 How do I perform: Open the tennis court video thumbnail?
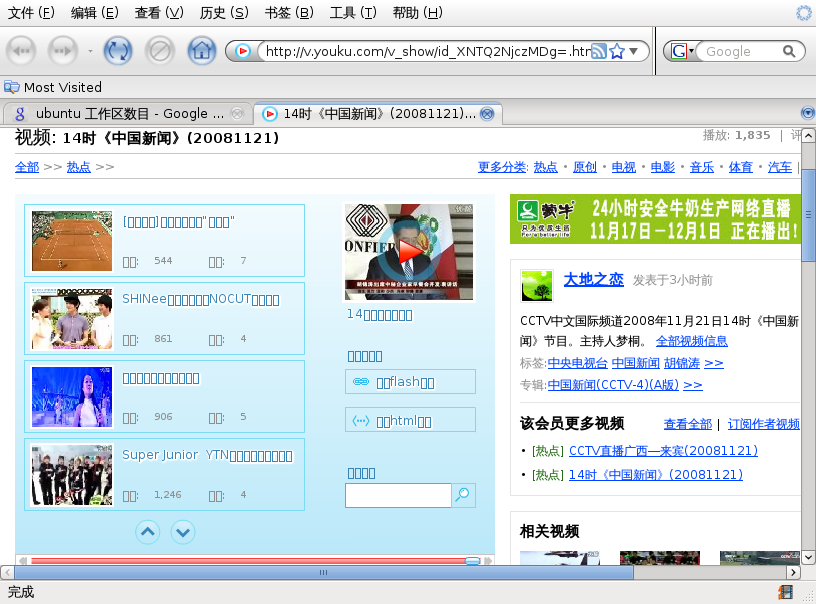[x=72, y=241]
